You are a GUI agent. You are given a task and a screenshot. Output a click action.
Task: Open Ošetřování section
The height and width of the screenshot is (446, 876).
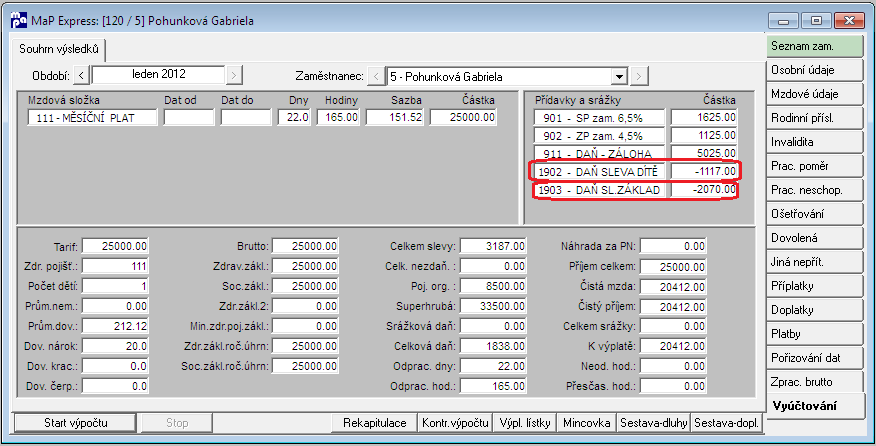[x=815, y=214]
